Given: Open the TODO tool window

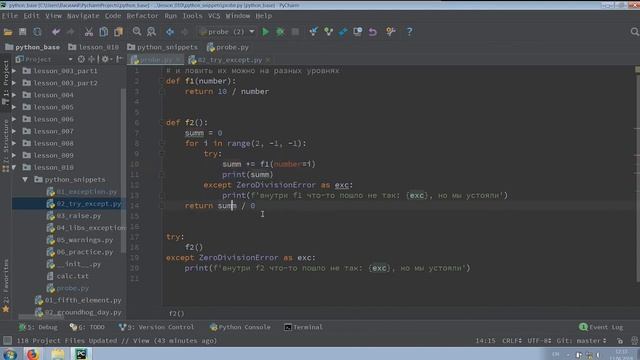Looking at the screenshot, I should 87,327.
